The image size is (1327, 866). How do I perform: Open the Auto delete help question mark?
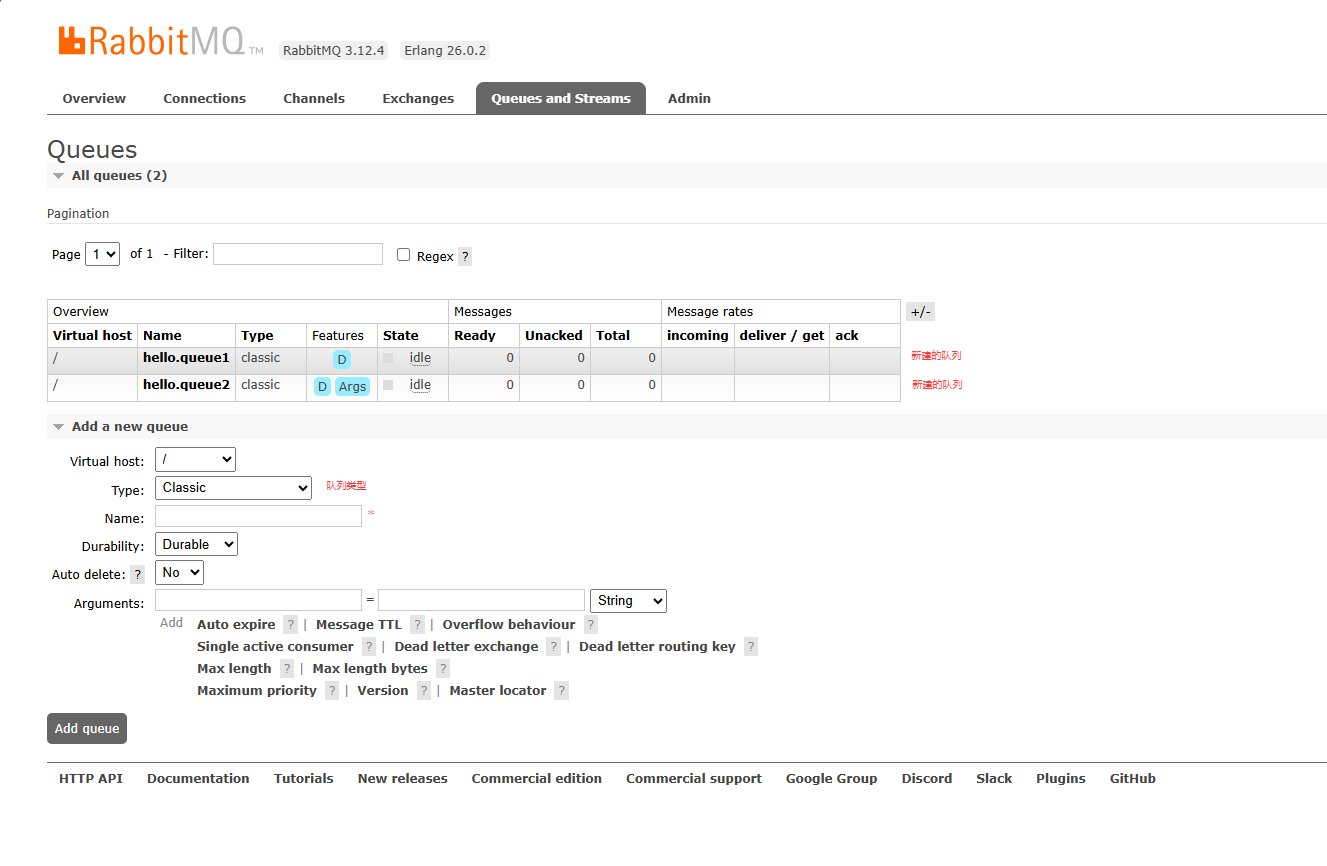[x=138, y=575]
